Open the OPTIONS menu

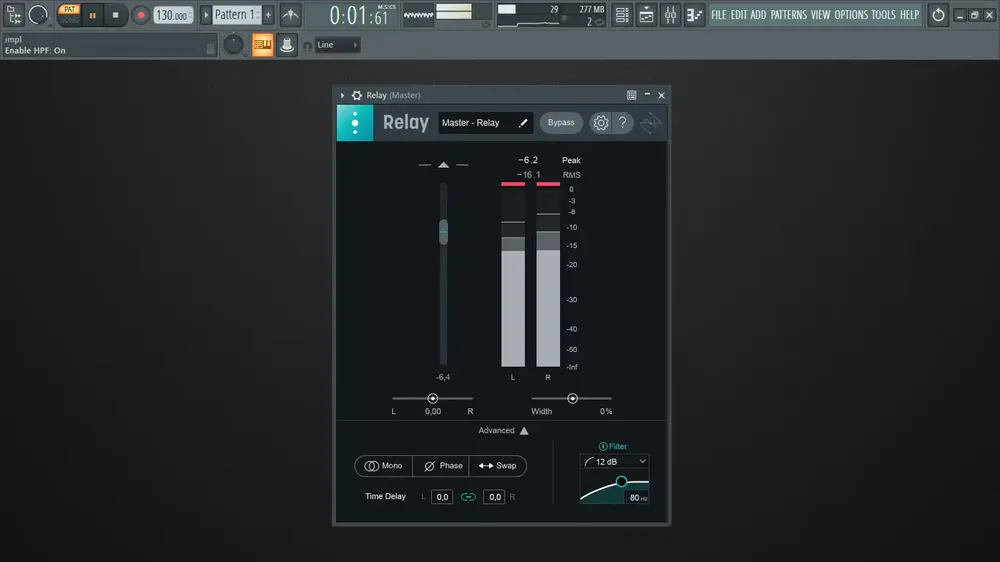[x=851, y=15]
